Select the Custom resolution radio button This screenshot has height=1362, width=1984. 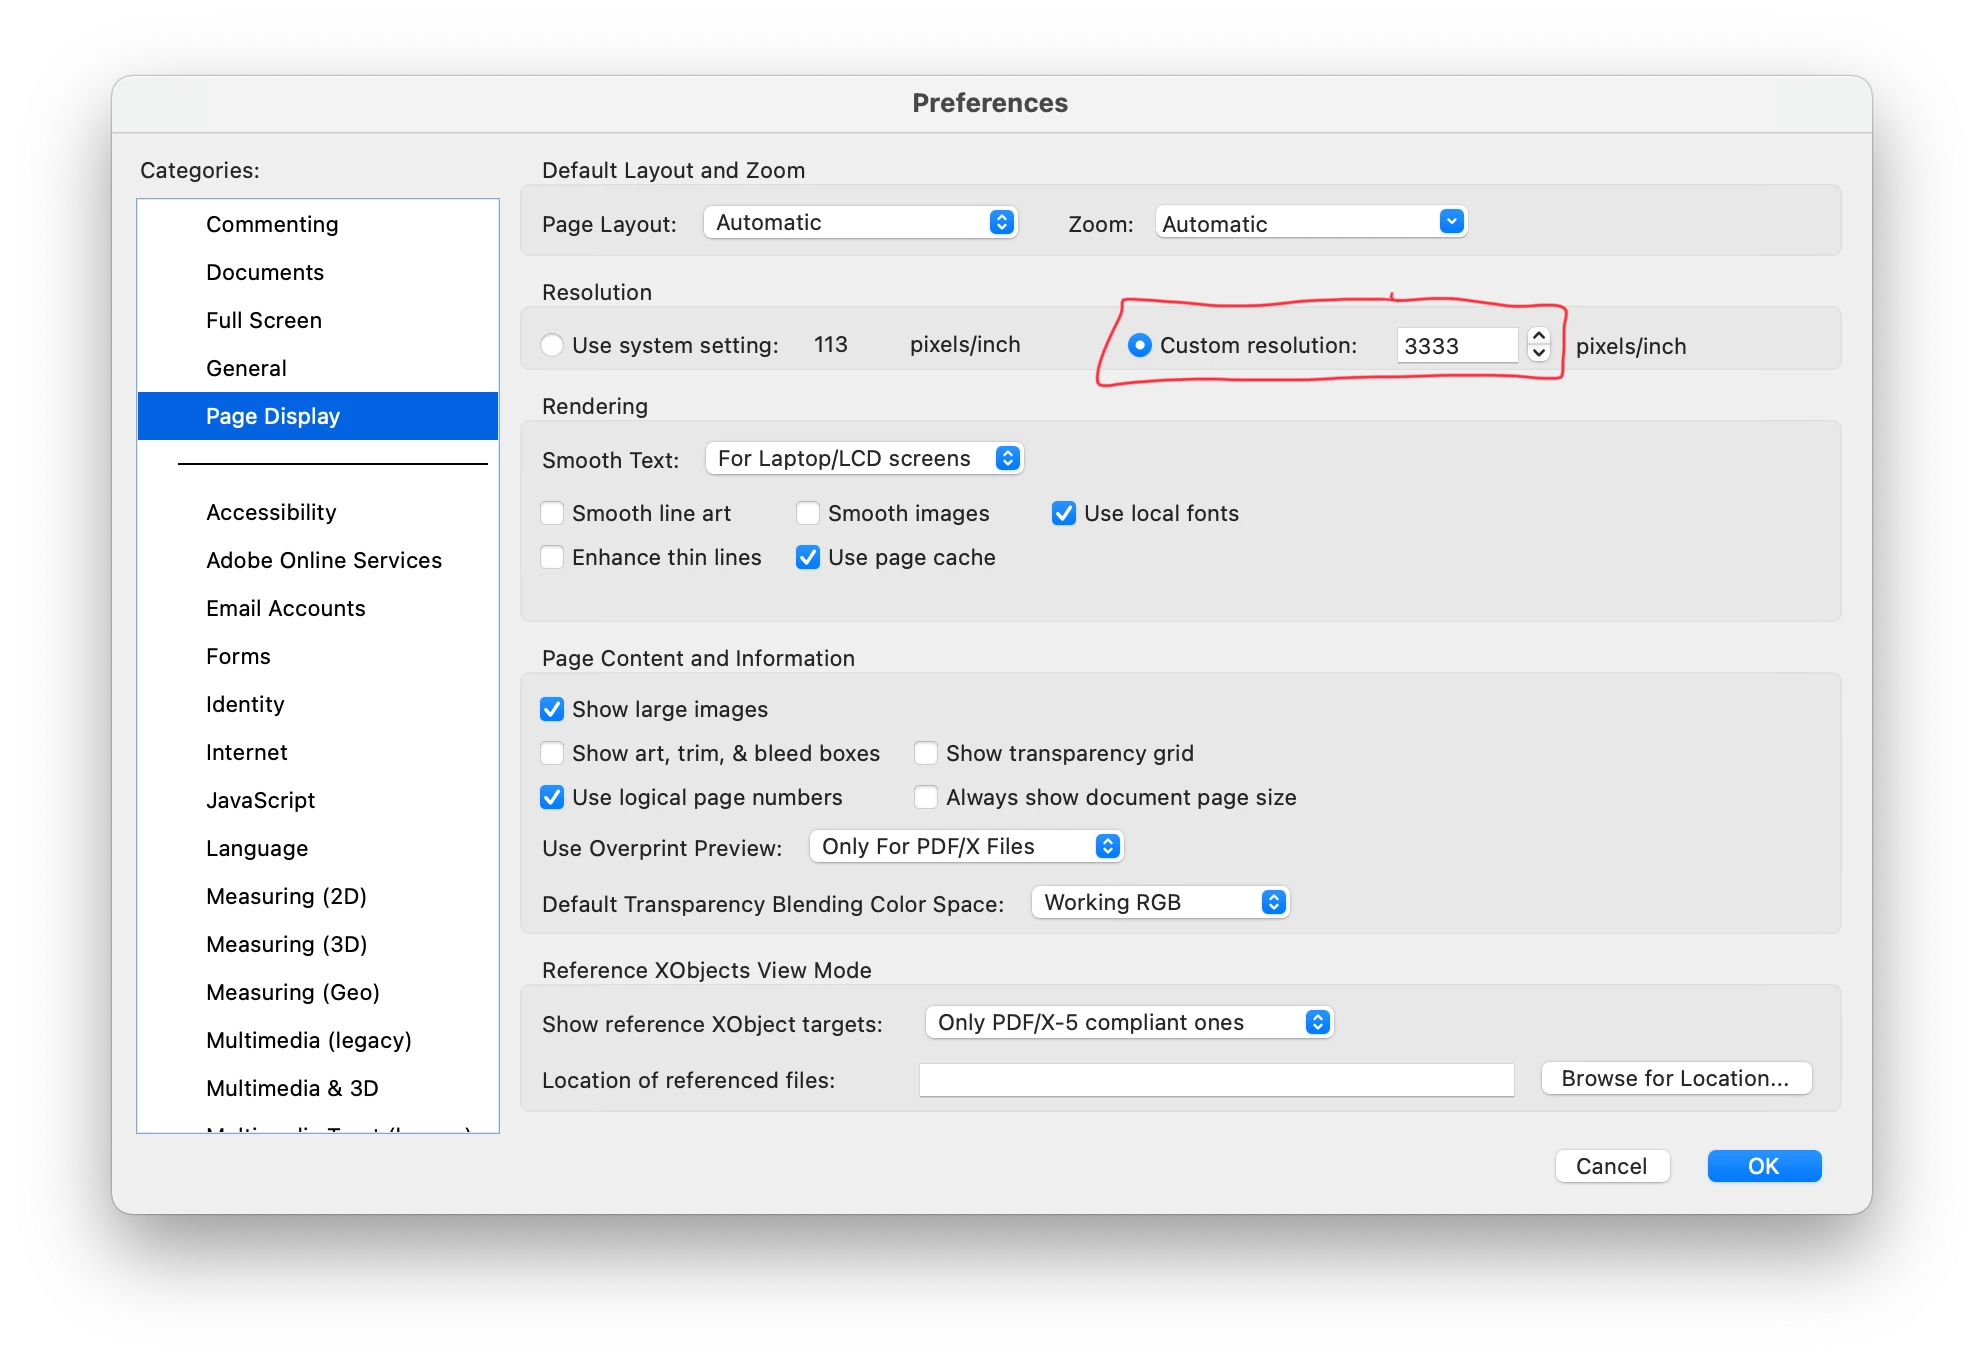(1139, 345)
